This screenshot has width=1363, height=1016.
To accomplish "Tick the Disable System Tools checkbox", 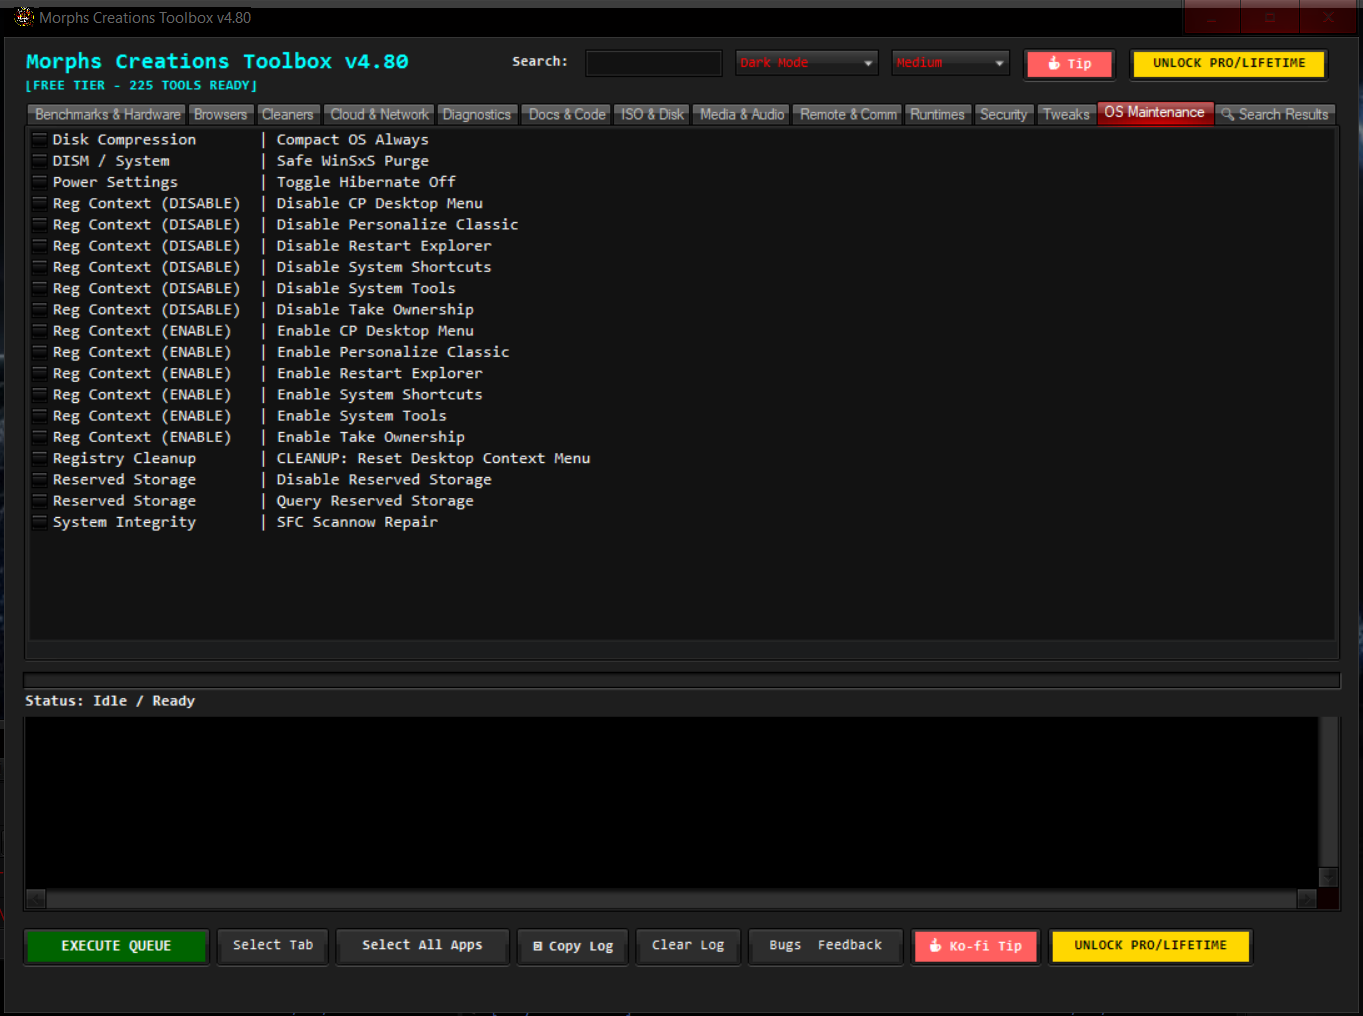I will click(40, 288).
